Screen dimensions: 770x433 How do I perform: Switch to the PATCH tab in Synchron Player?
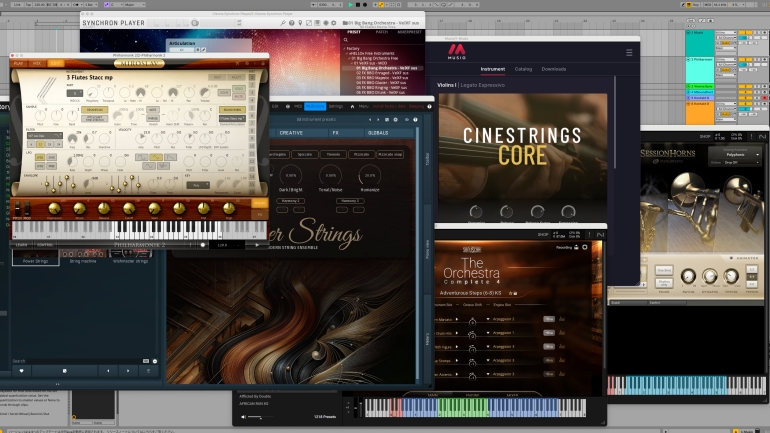coord(382,32)
